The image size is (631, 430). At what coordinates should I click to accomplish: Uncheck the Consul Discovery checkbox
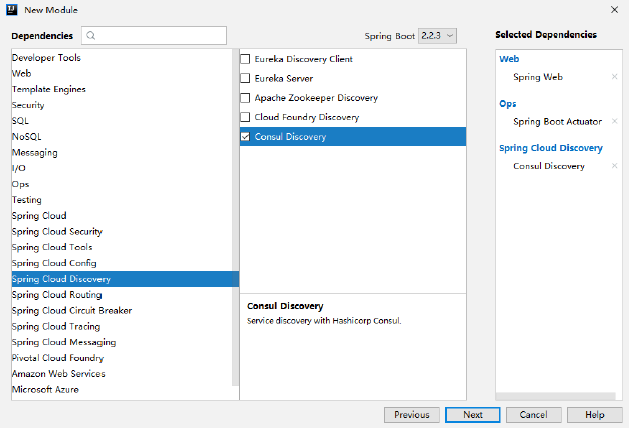(246, 137)
